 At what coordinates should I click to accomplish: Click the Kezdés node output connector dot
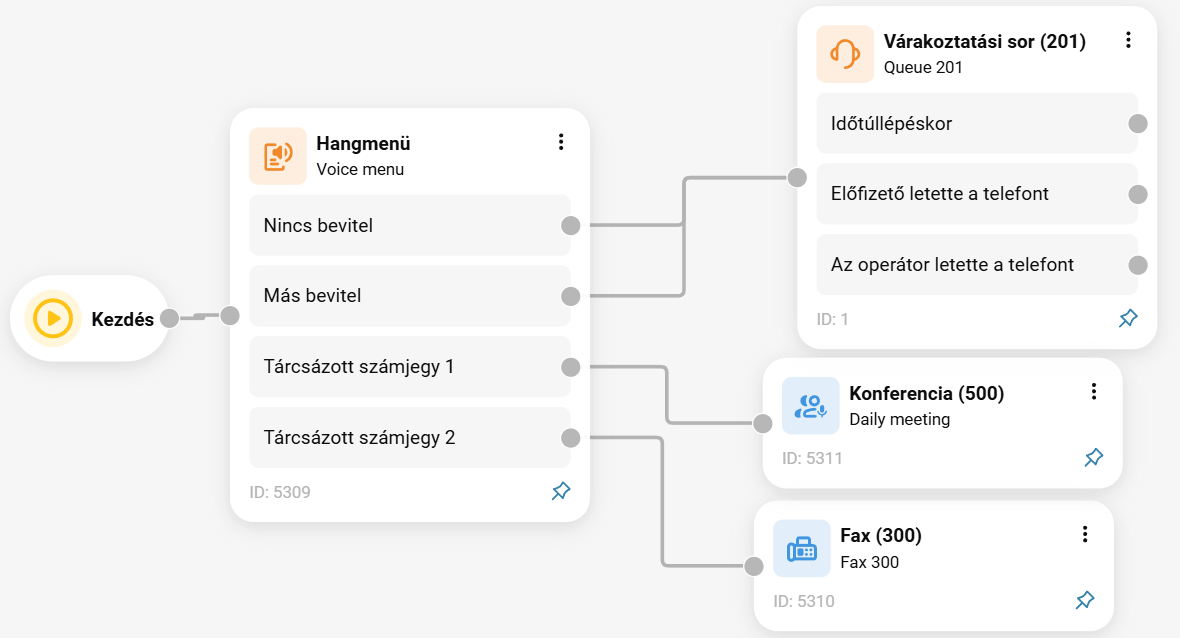coord(170,318)
